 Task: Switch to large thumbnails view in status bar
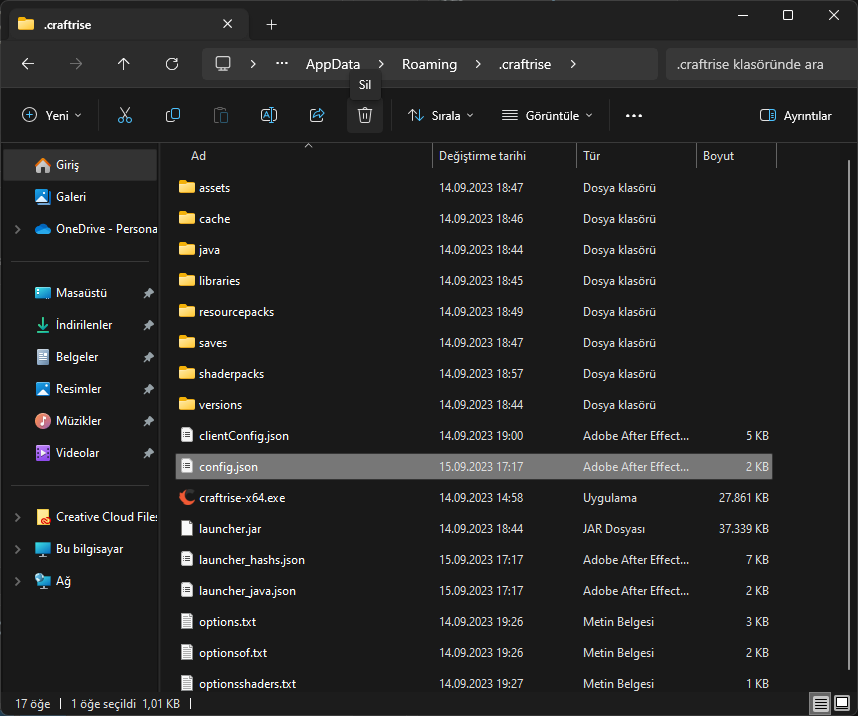[841, 704]
